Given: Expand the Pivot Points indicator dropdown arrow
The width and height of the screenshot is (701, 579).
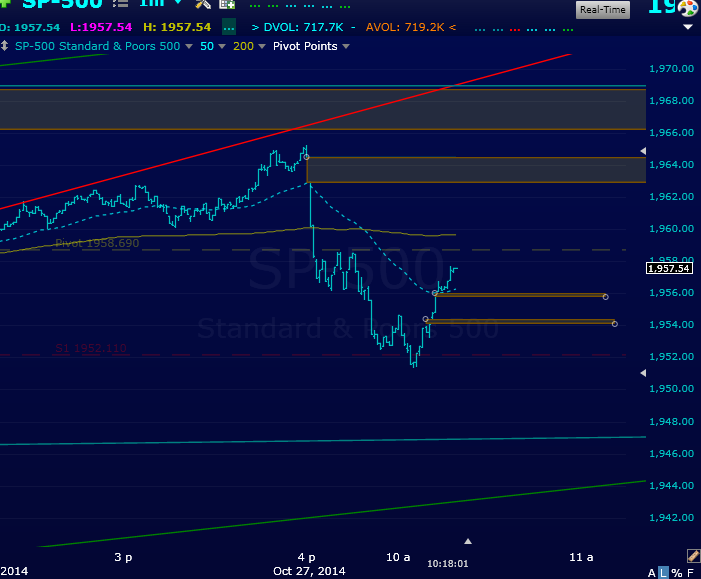Looking at the screenshot, I should pyautogui.click(x=346, y=46).
